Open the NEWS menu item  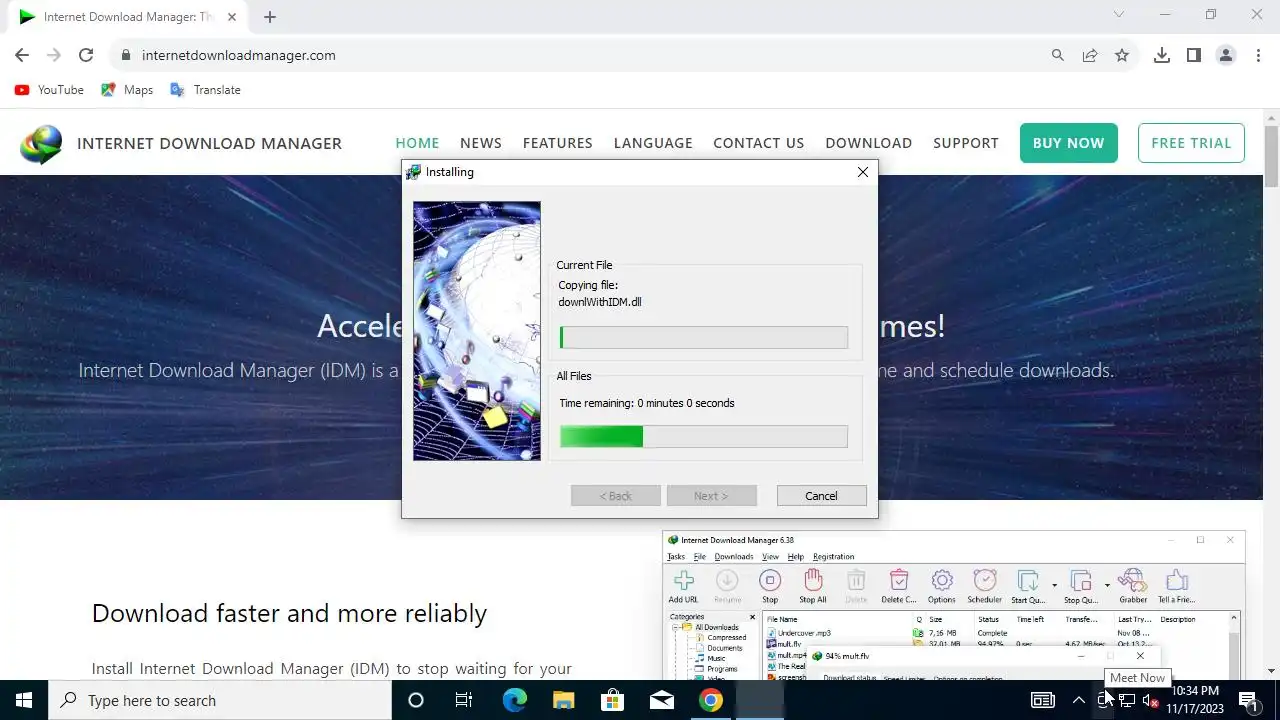tap(481, 143)
